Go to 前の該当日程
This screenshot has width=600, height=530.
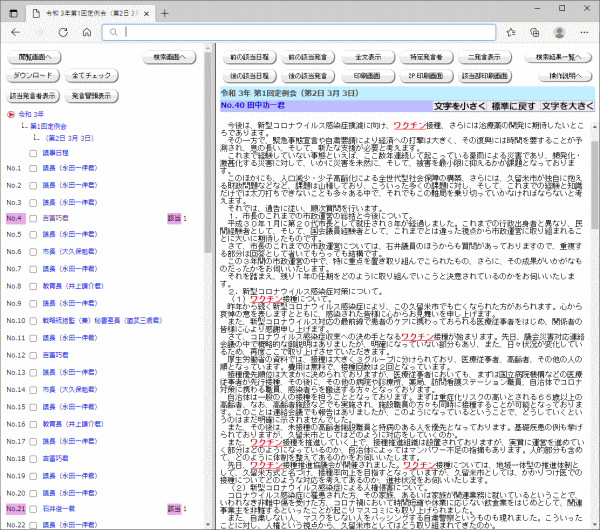[x=249, y=57]
